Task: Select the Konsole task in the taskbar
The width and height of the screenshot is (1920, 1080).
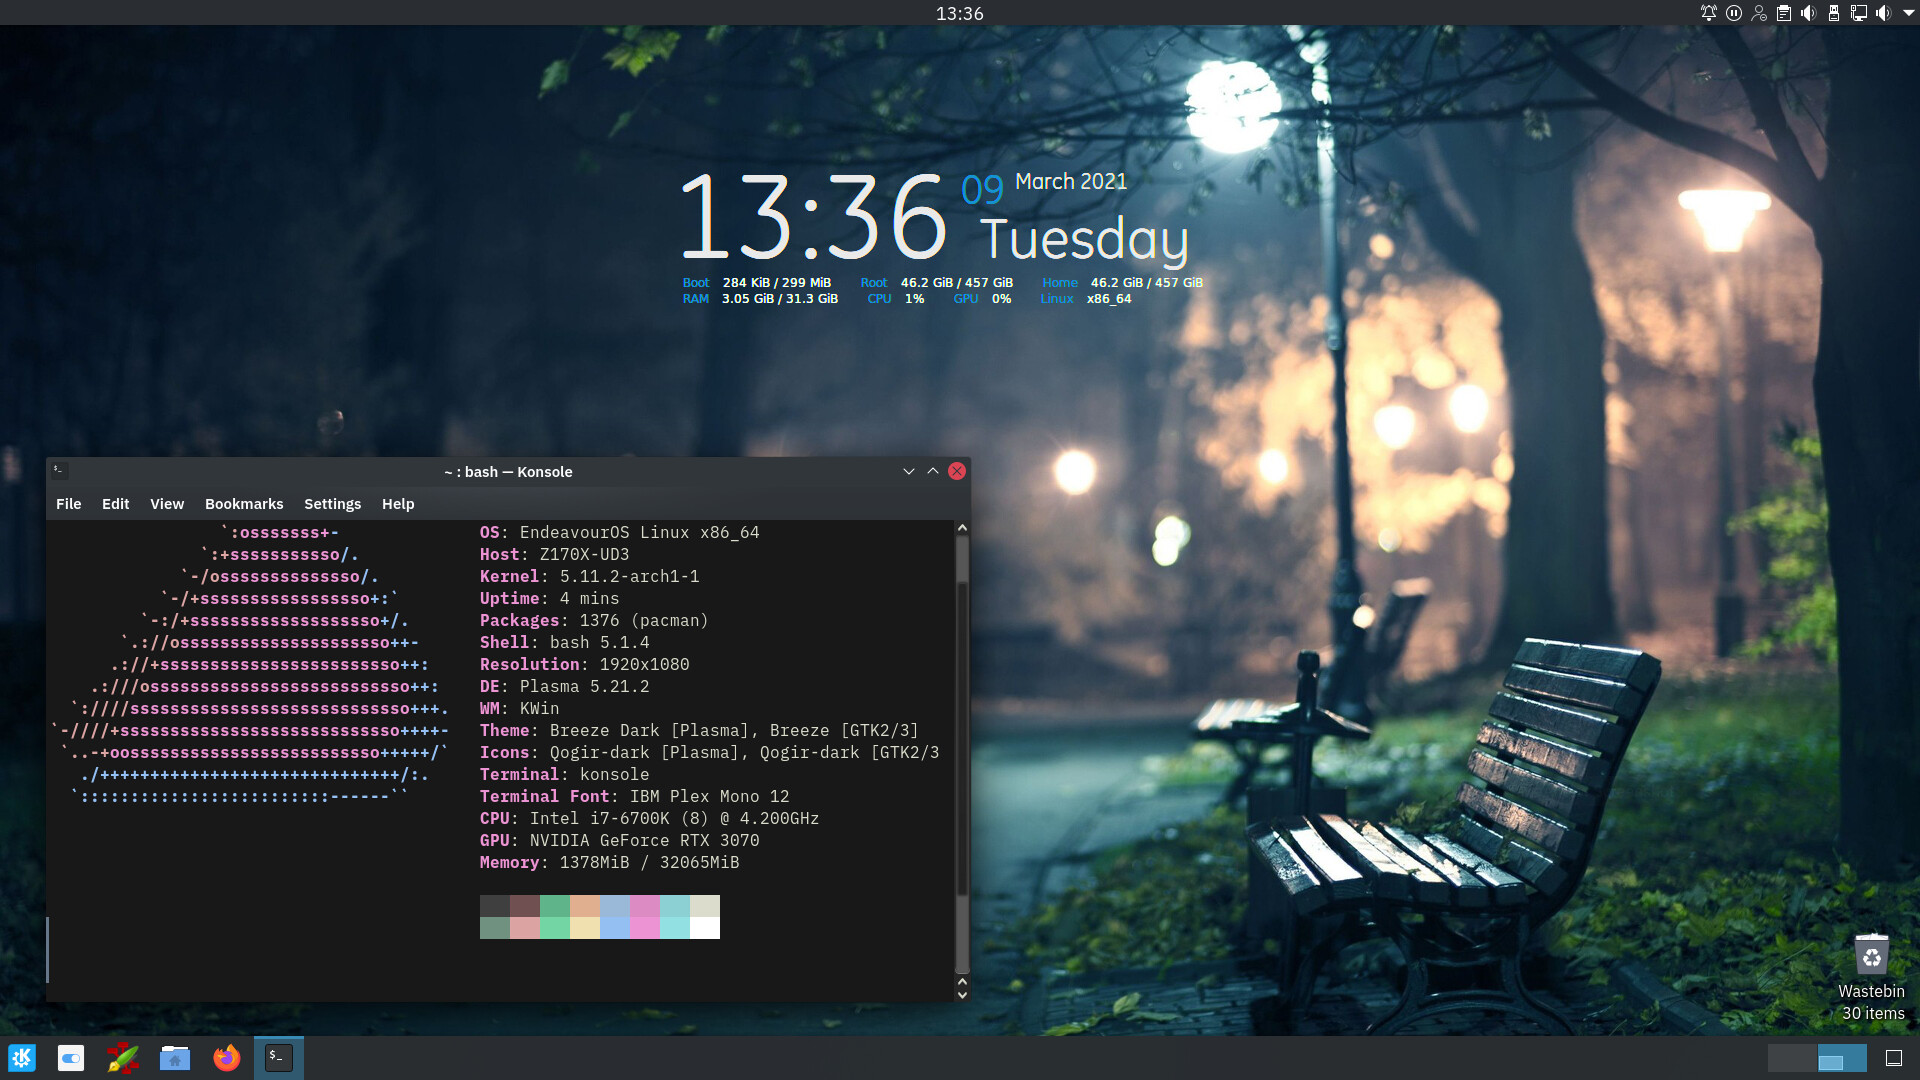Action: 279,1057
